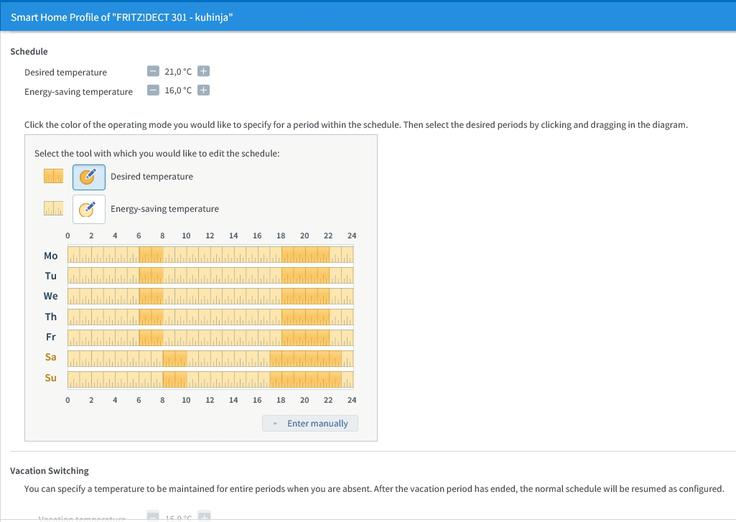Click Sunday's evening desired-temperature block
Viewport: 736px width, 522px height.
click(x=305, y=379)
